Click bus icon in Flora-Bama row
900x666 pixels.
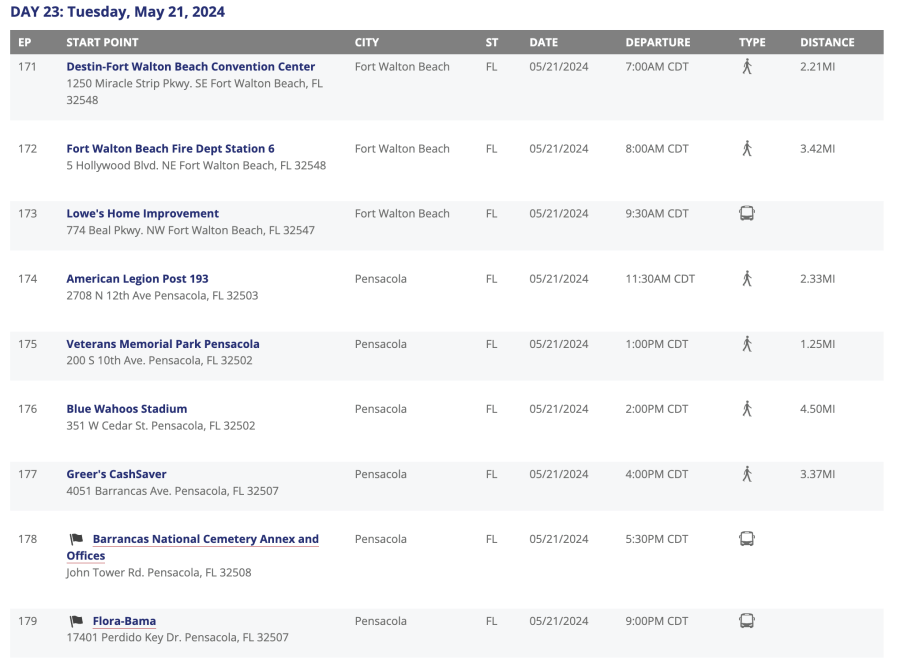coord(746,621)
